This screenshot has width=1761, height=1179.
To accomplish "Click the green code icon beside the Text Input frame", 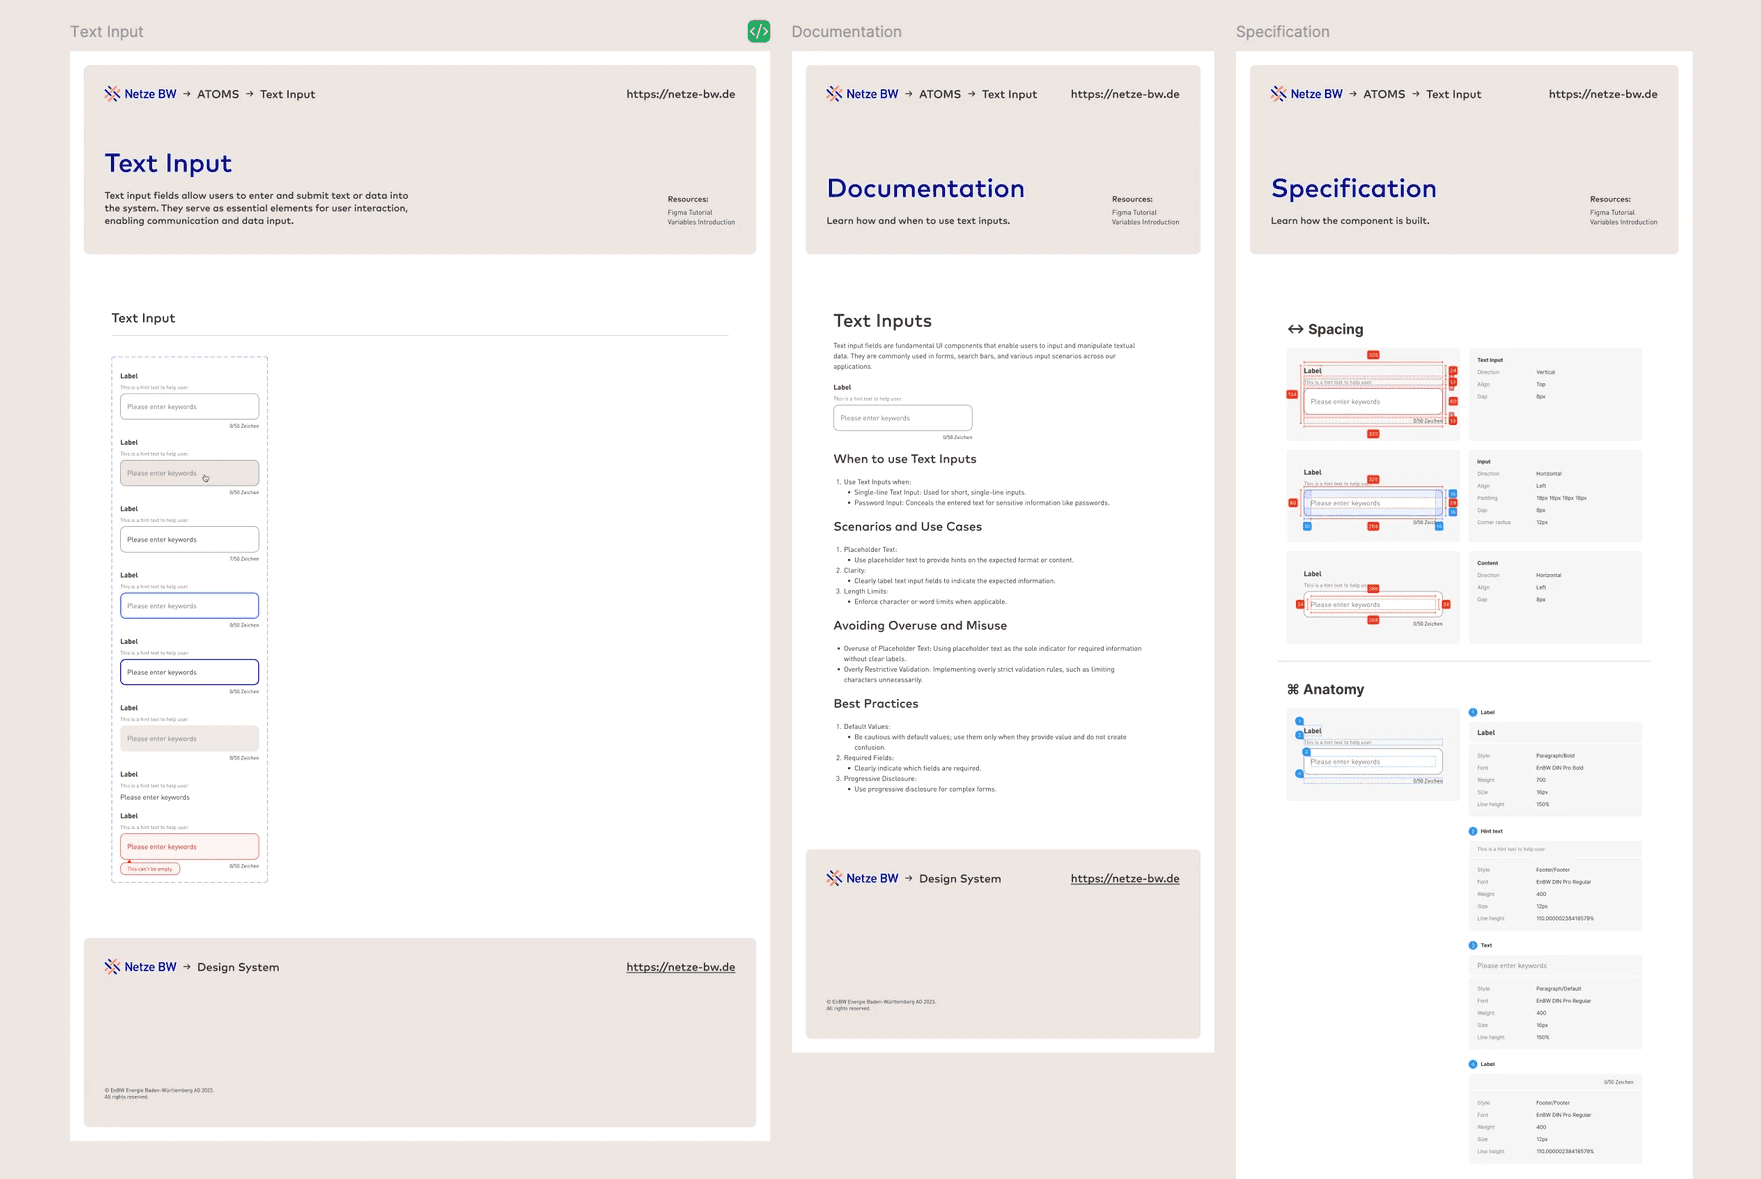I will coord(759,31).
